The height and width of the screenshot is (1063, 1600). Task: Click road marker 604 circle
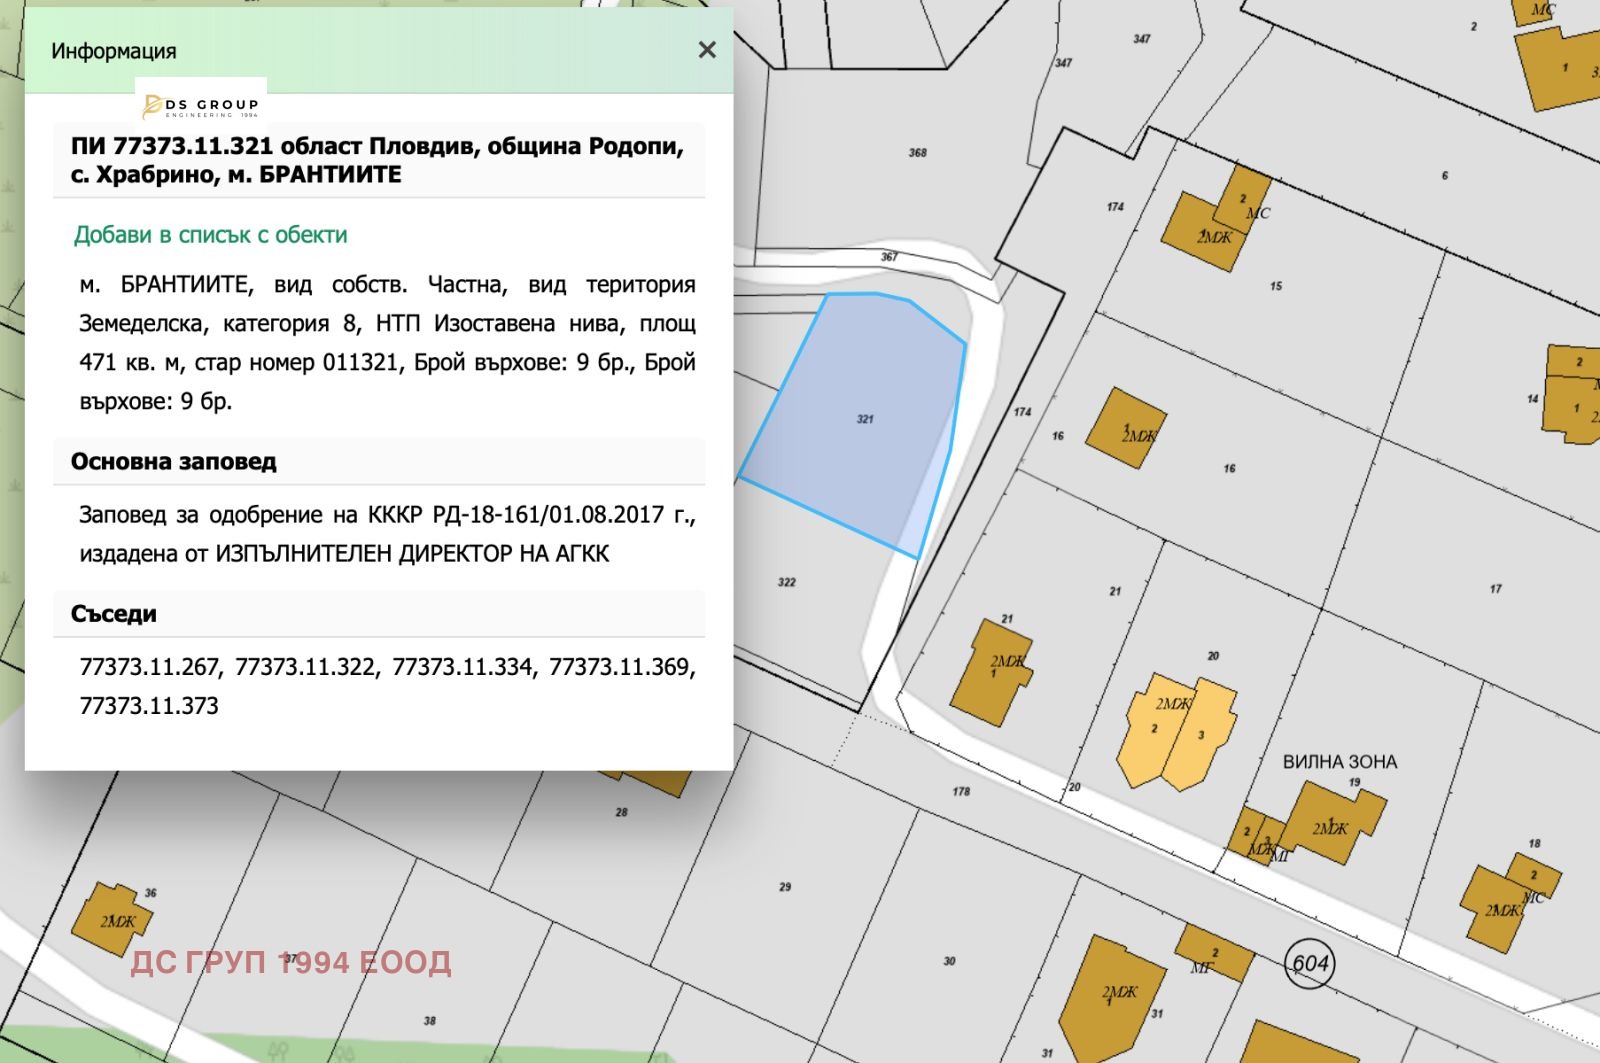[1310, 964]
